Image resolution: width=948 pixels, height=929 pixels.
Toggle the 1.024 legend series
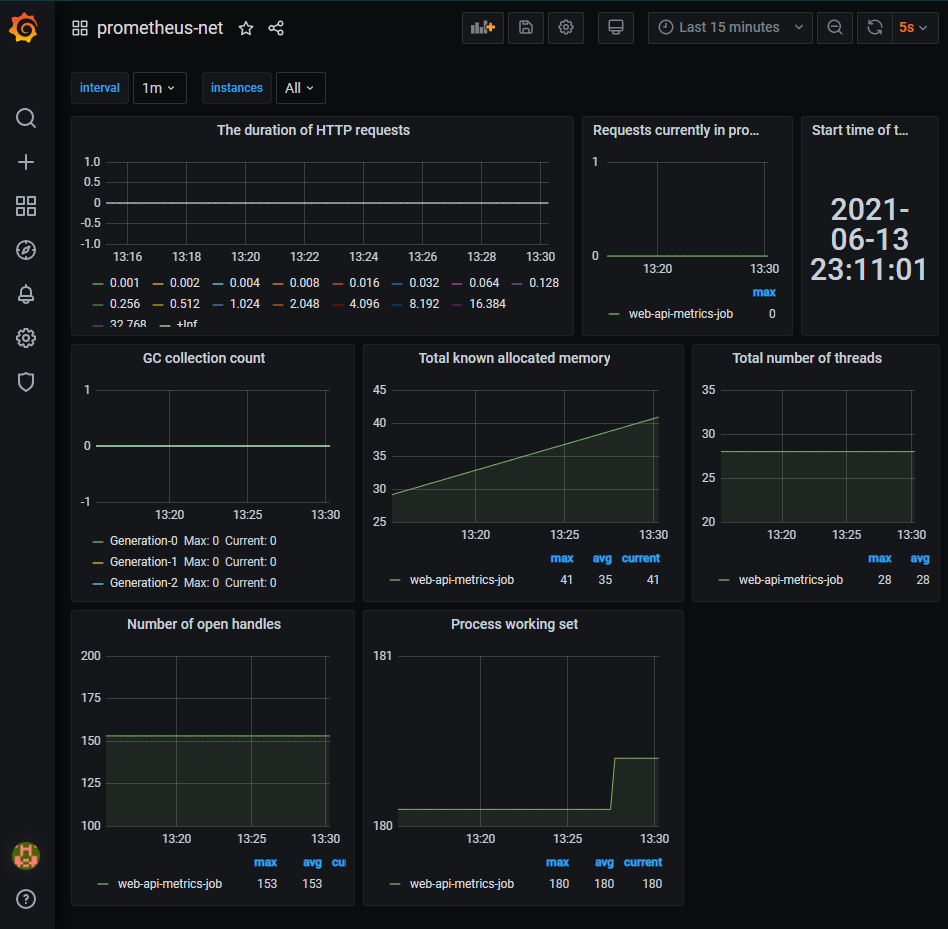point(244,304)
